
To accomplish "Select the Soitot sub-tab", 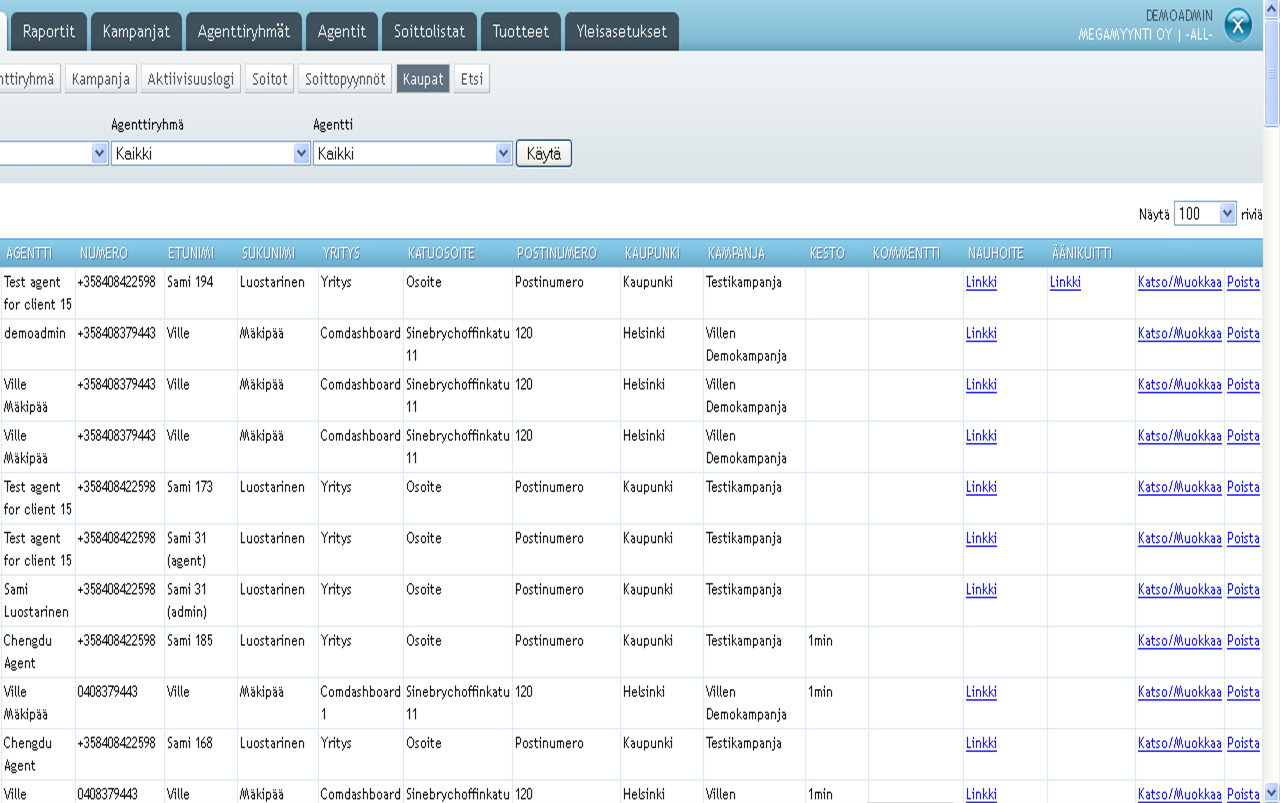I will click(x=270, y=79).
